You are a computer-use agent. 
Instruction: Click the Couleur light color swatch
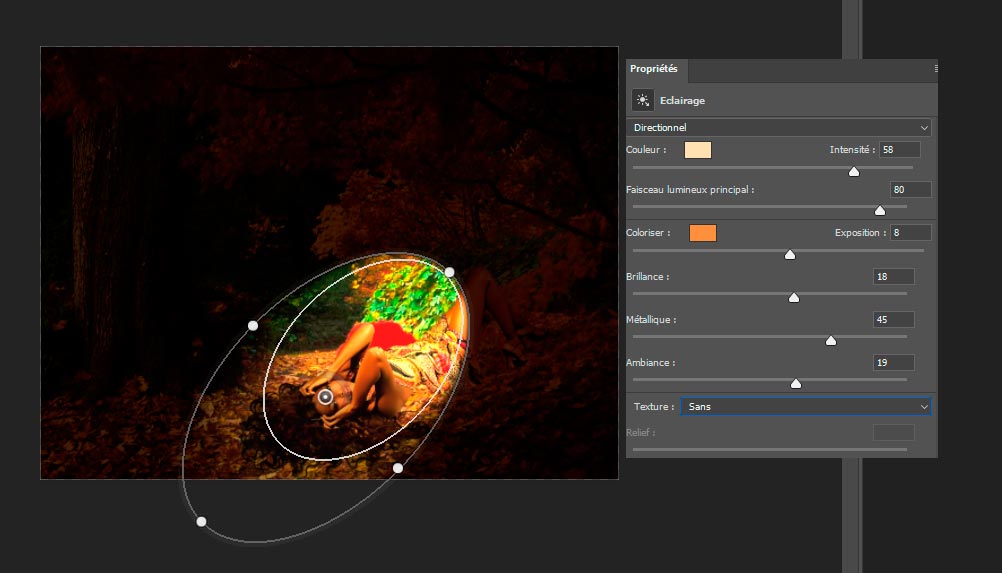pos(698,150)
